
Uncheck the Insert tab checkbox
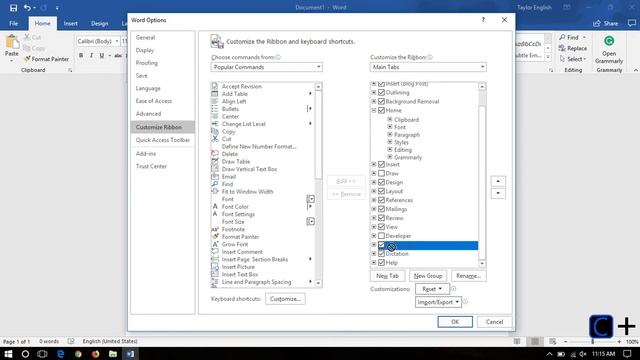381,164
